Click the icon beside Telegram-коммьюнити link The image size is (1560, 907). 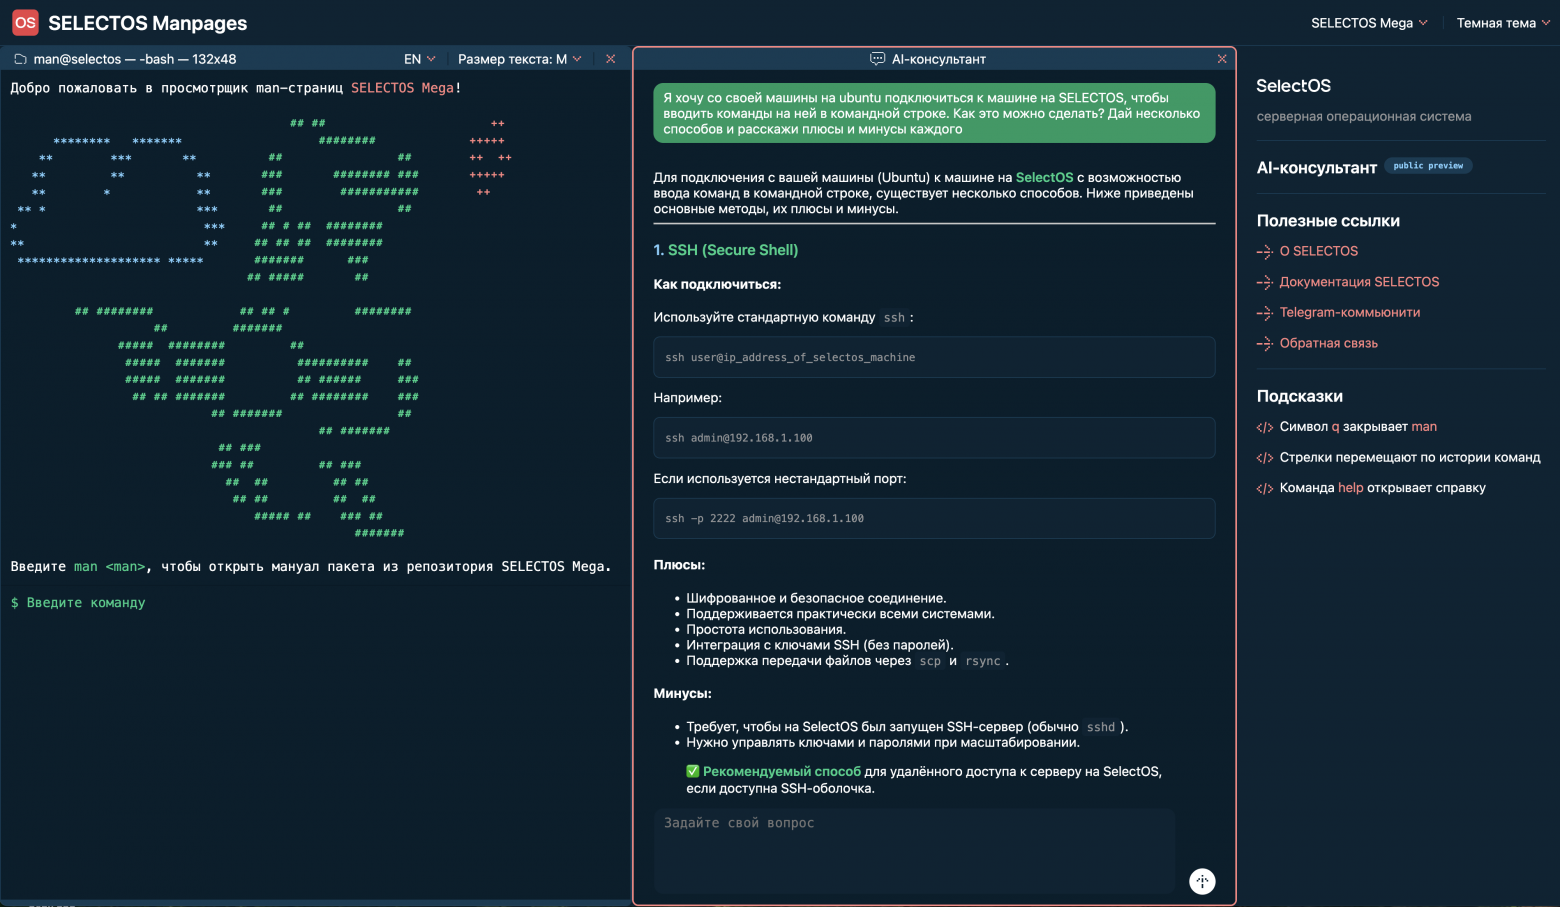1264,313
